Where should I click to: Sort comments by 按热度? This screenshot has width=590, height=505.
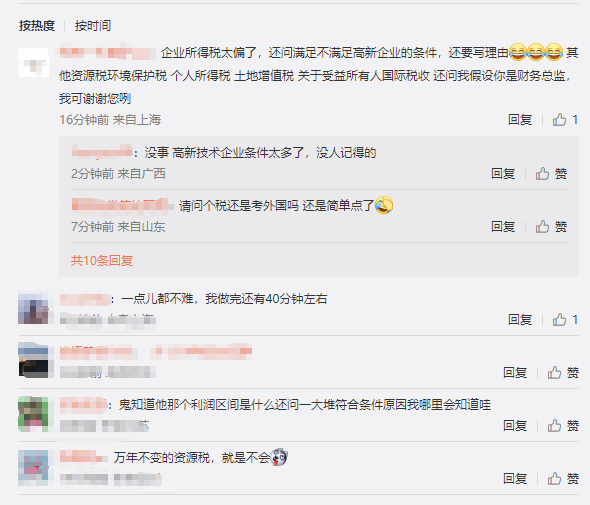pyautogui.click(x=37, y=26)
